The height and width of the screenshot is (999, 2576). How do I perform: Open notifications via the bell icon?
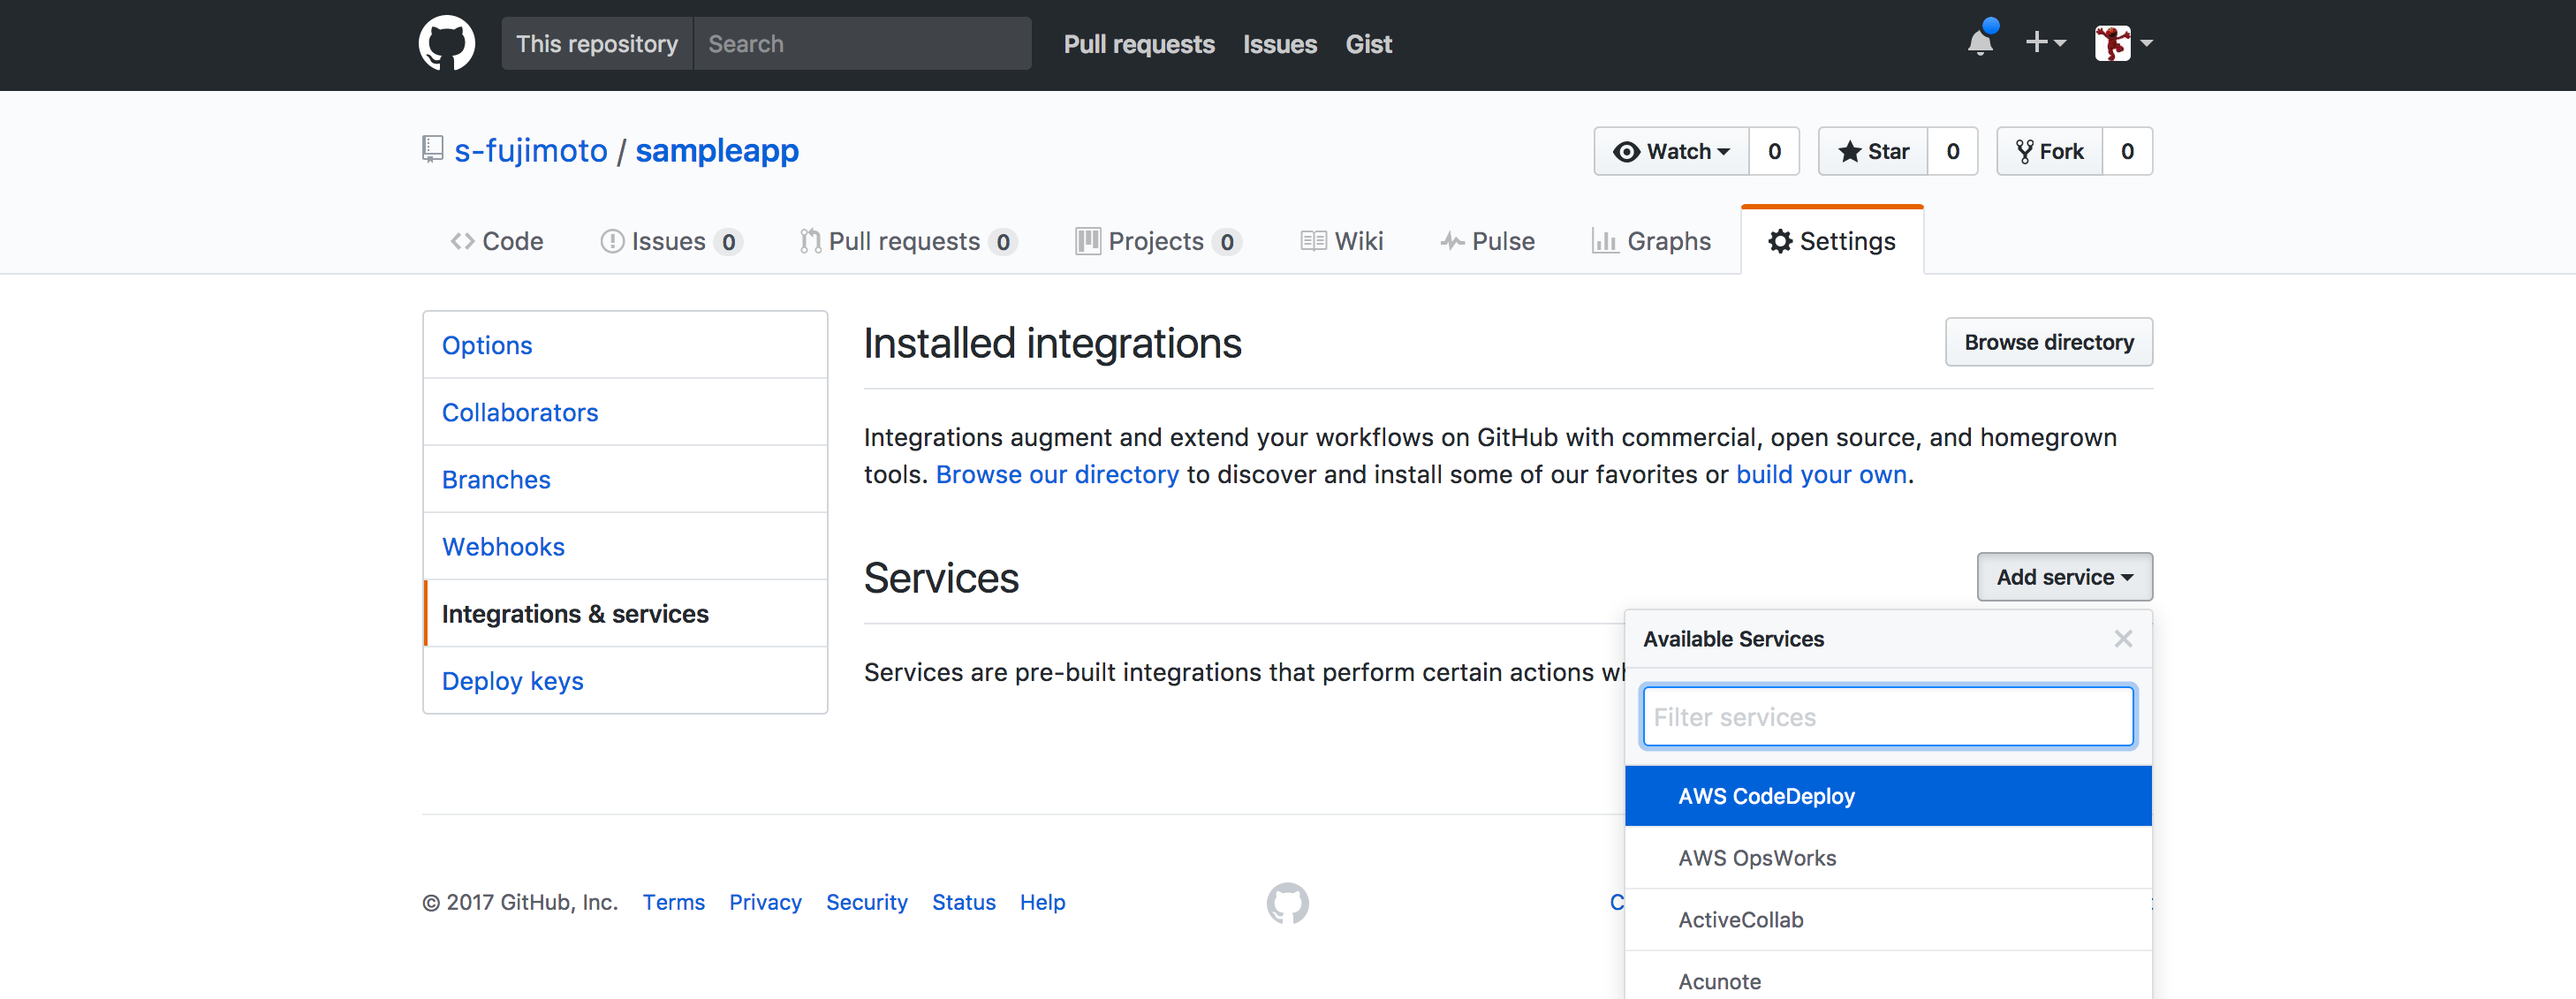1981,43
